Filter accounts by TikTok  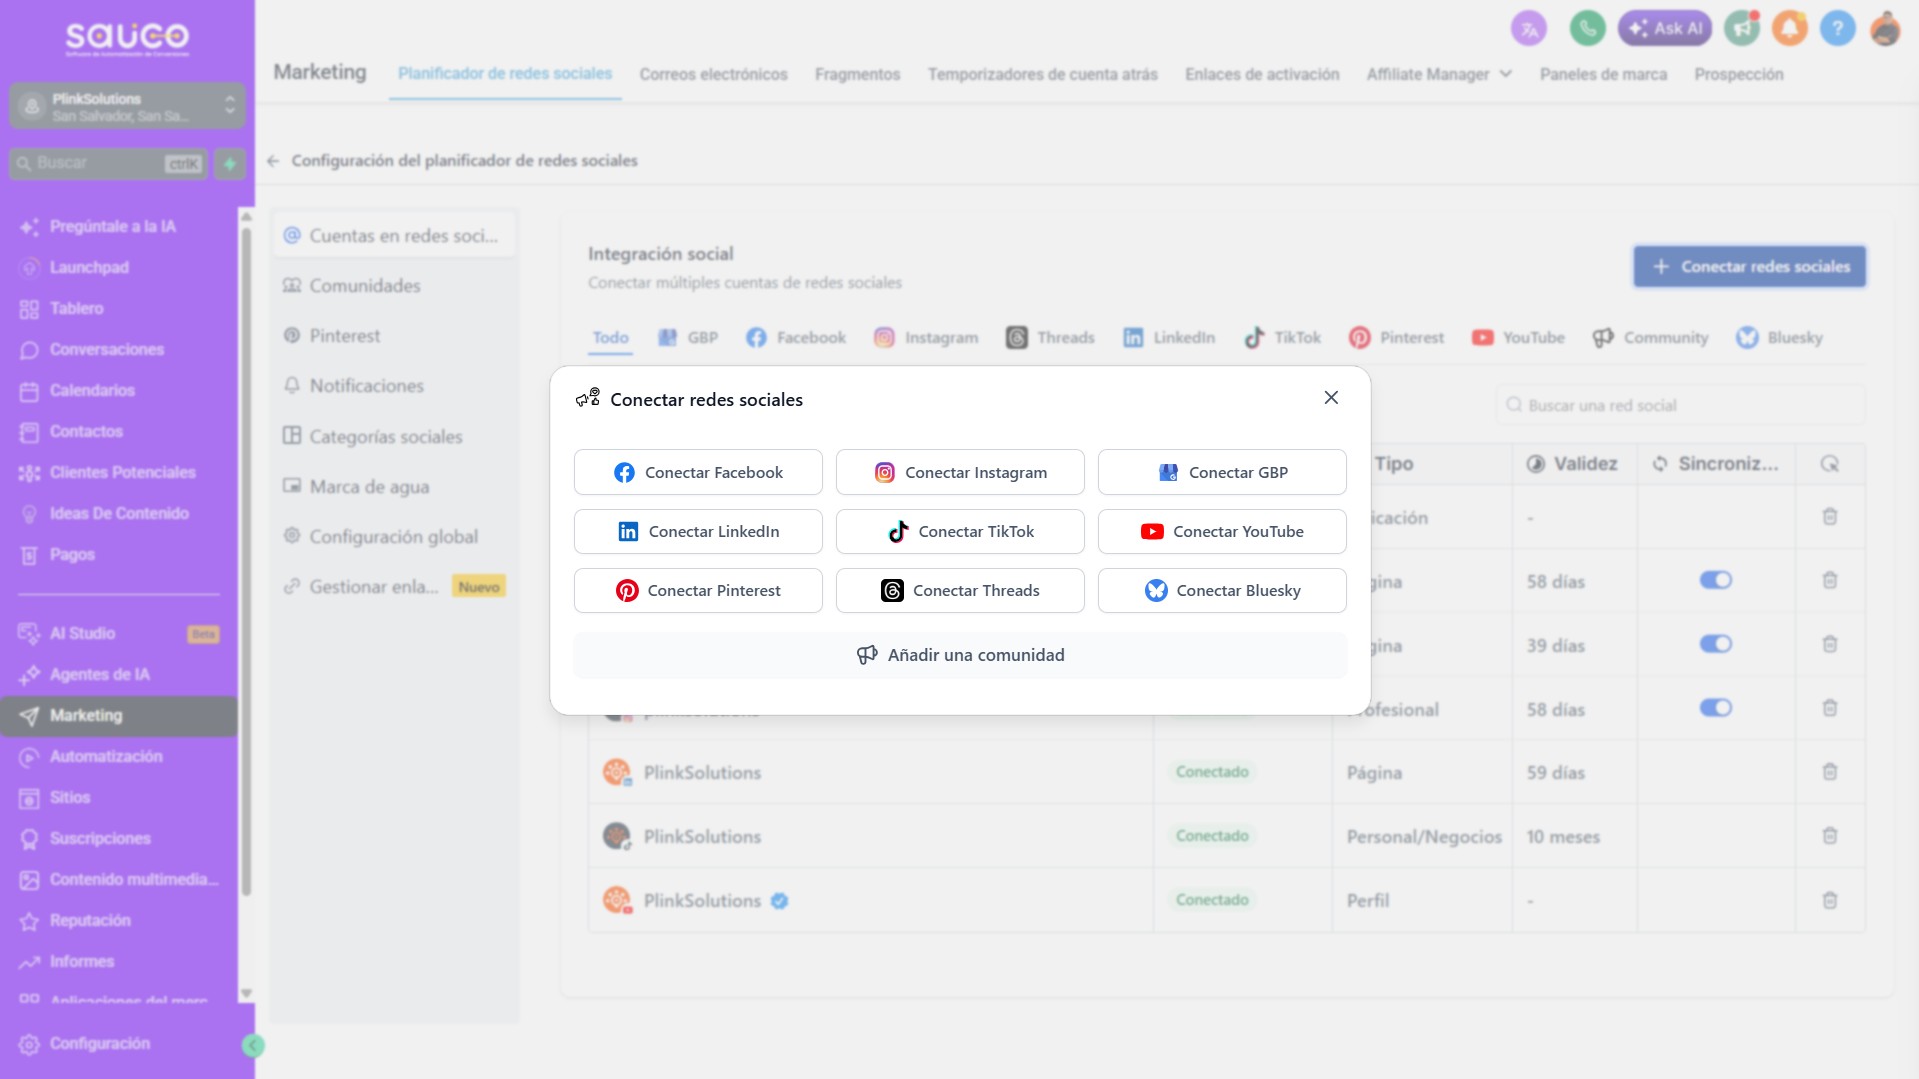click(x=1282, y=338)
